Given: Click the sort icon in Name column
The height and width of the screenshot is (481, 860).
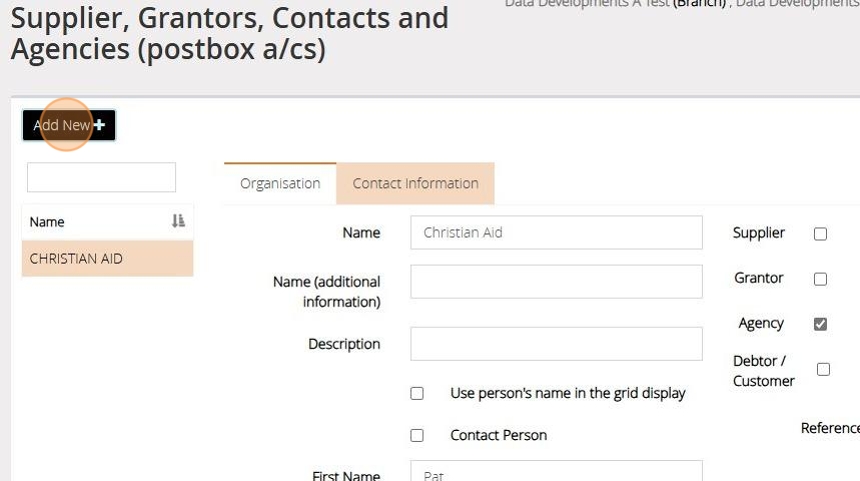Looking at the screenshot, I should coord(178,222).
